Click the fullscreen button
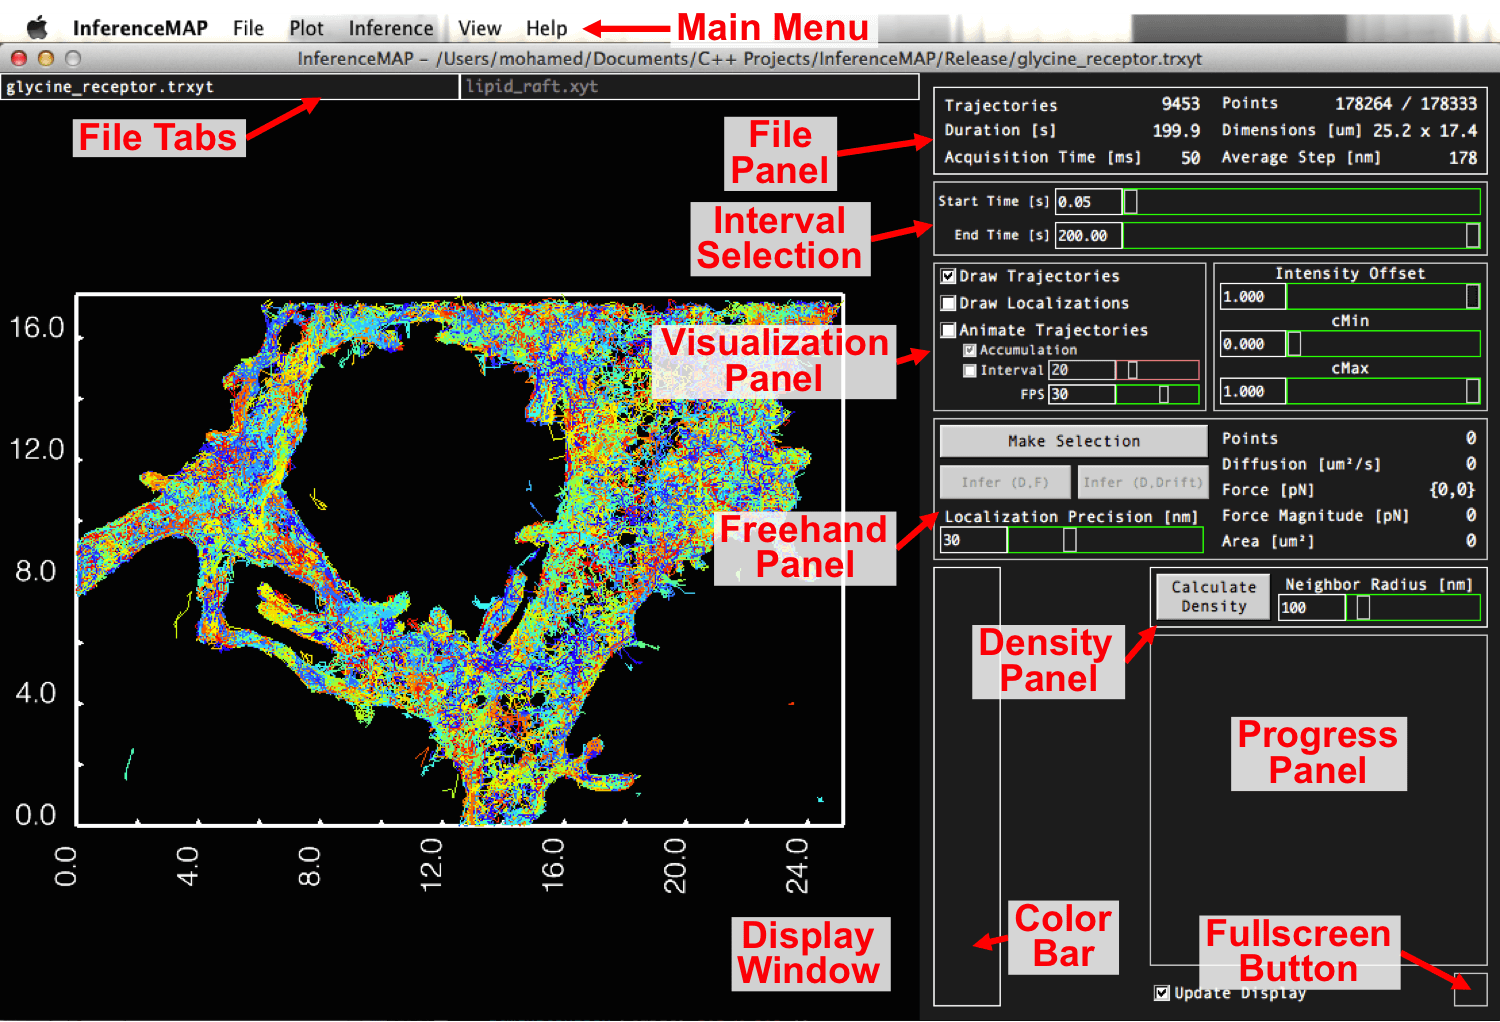The image size is (1500, 1022). (x=1470, y=989)
